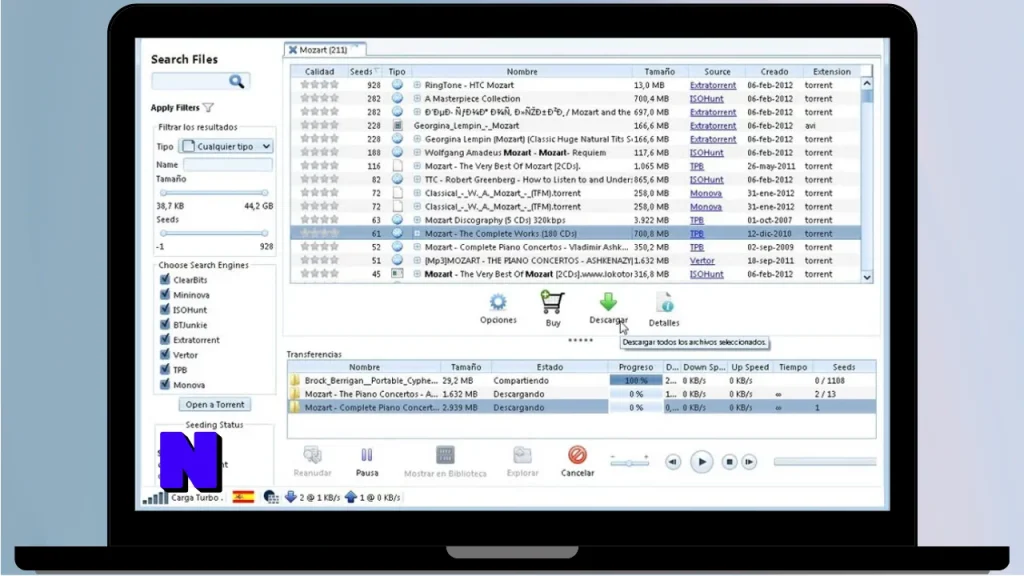Switch to Mozart (211) tab

[324, 50]
